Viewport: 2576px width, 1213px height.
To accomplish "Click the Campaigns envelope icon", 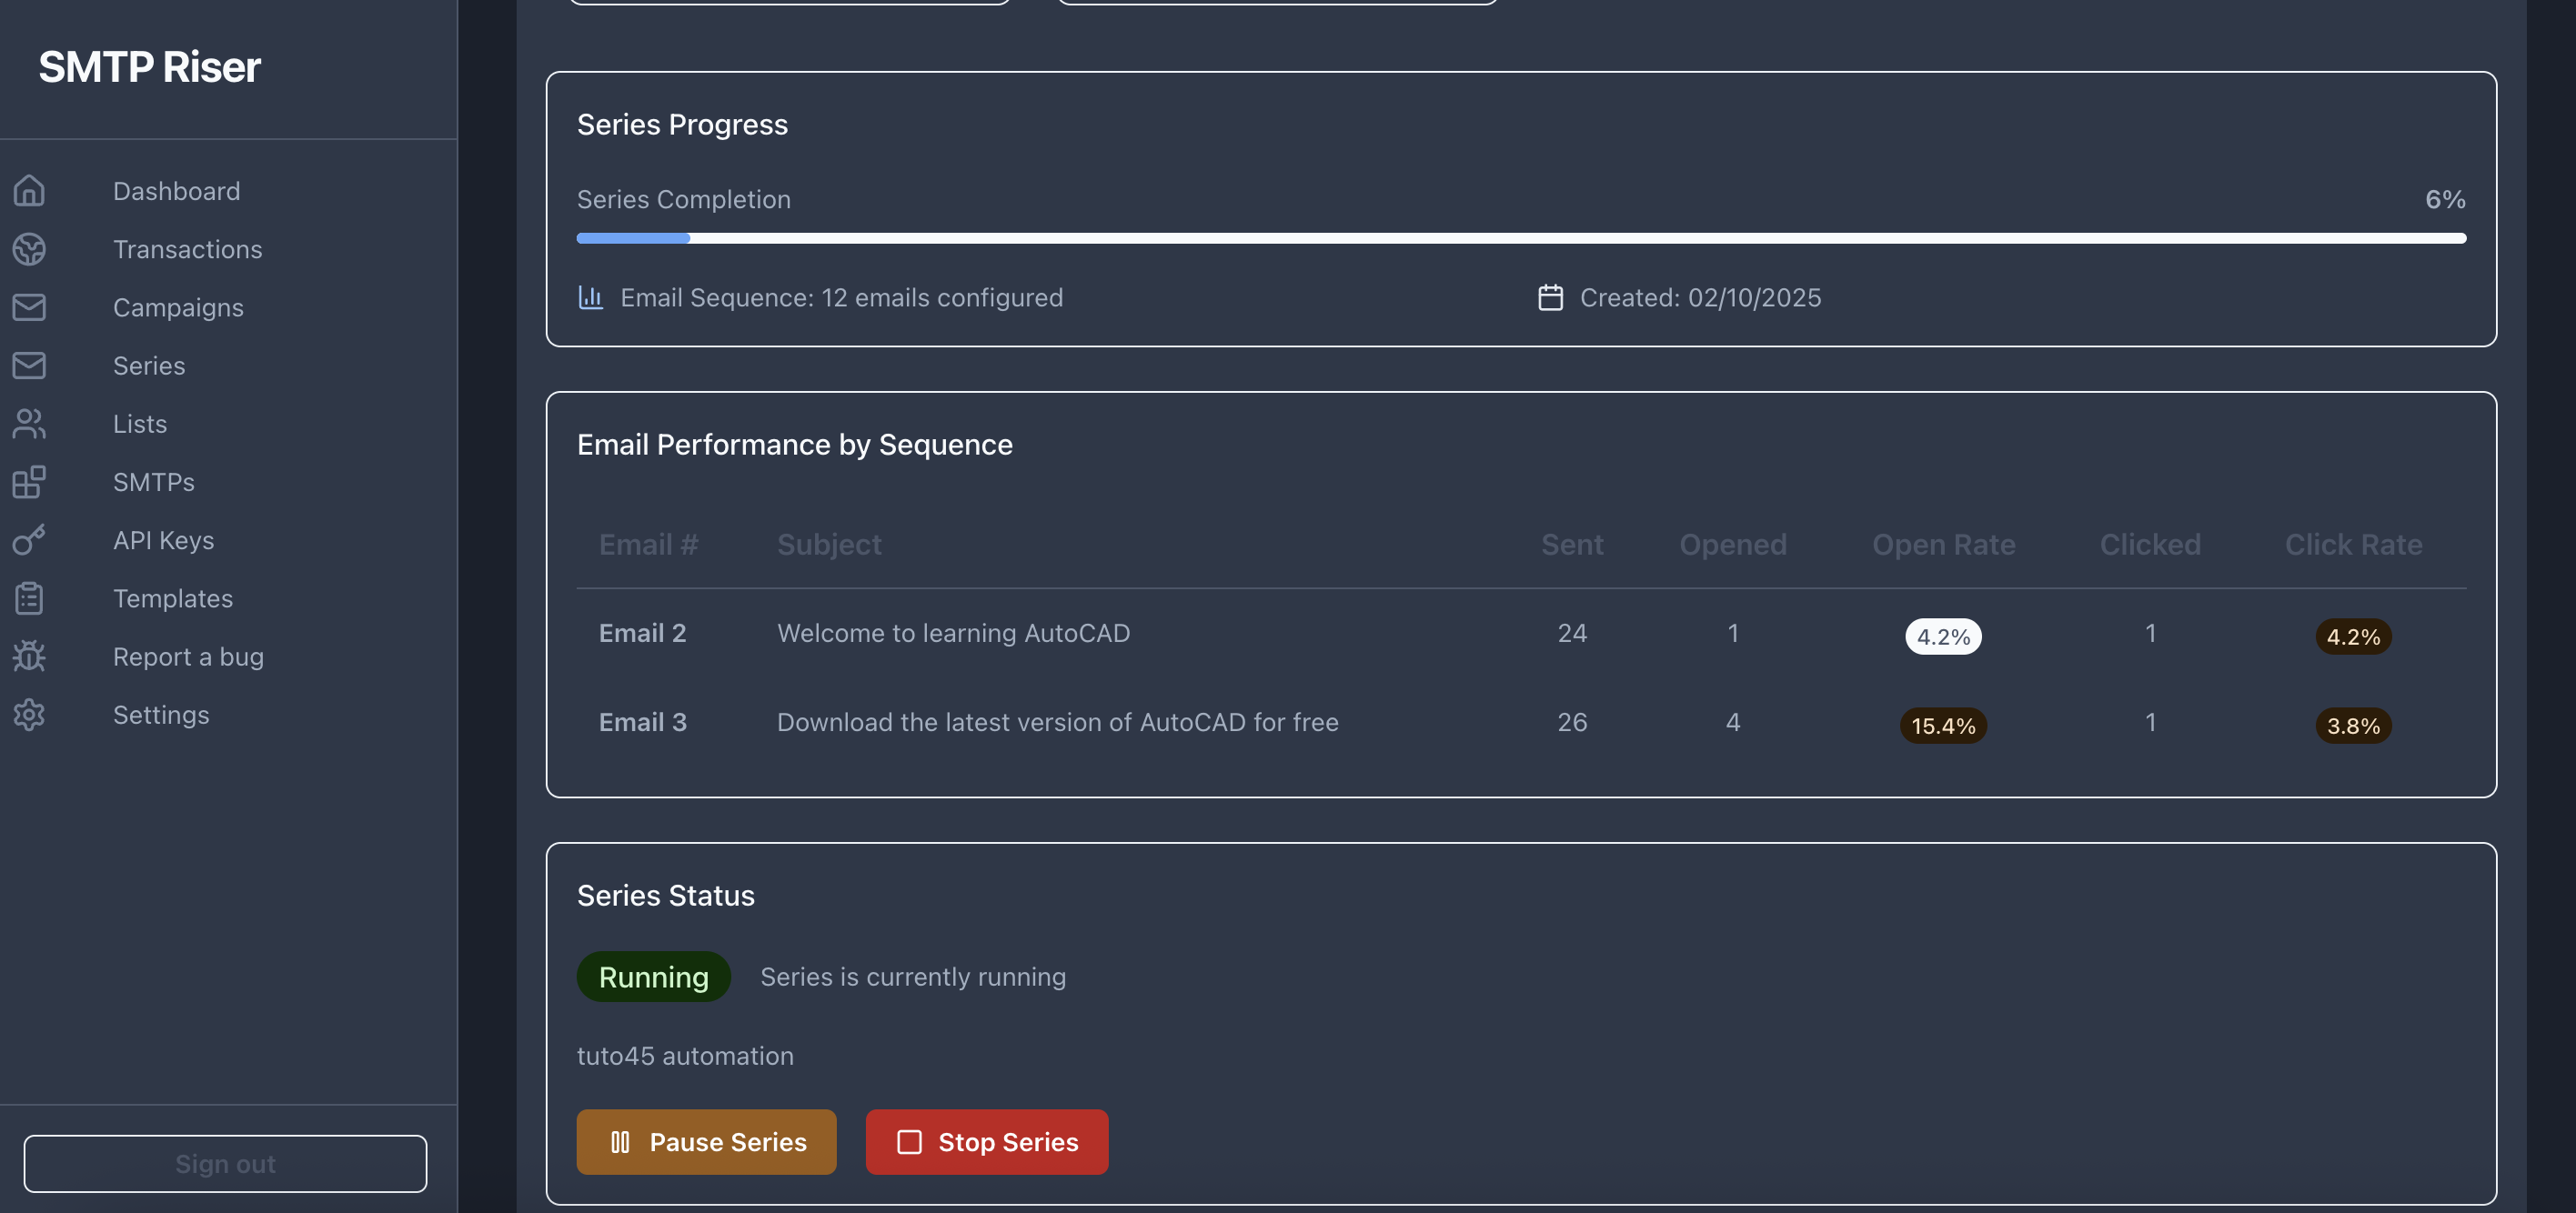I will coord(29,307).
